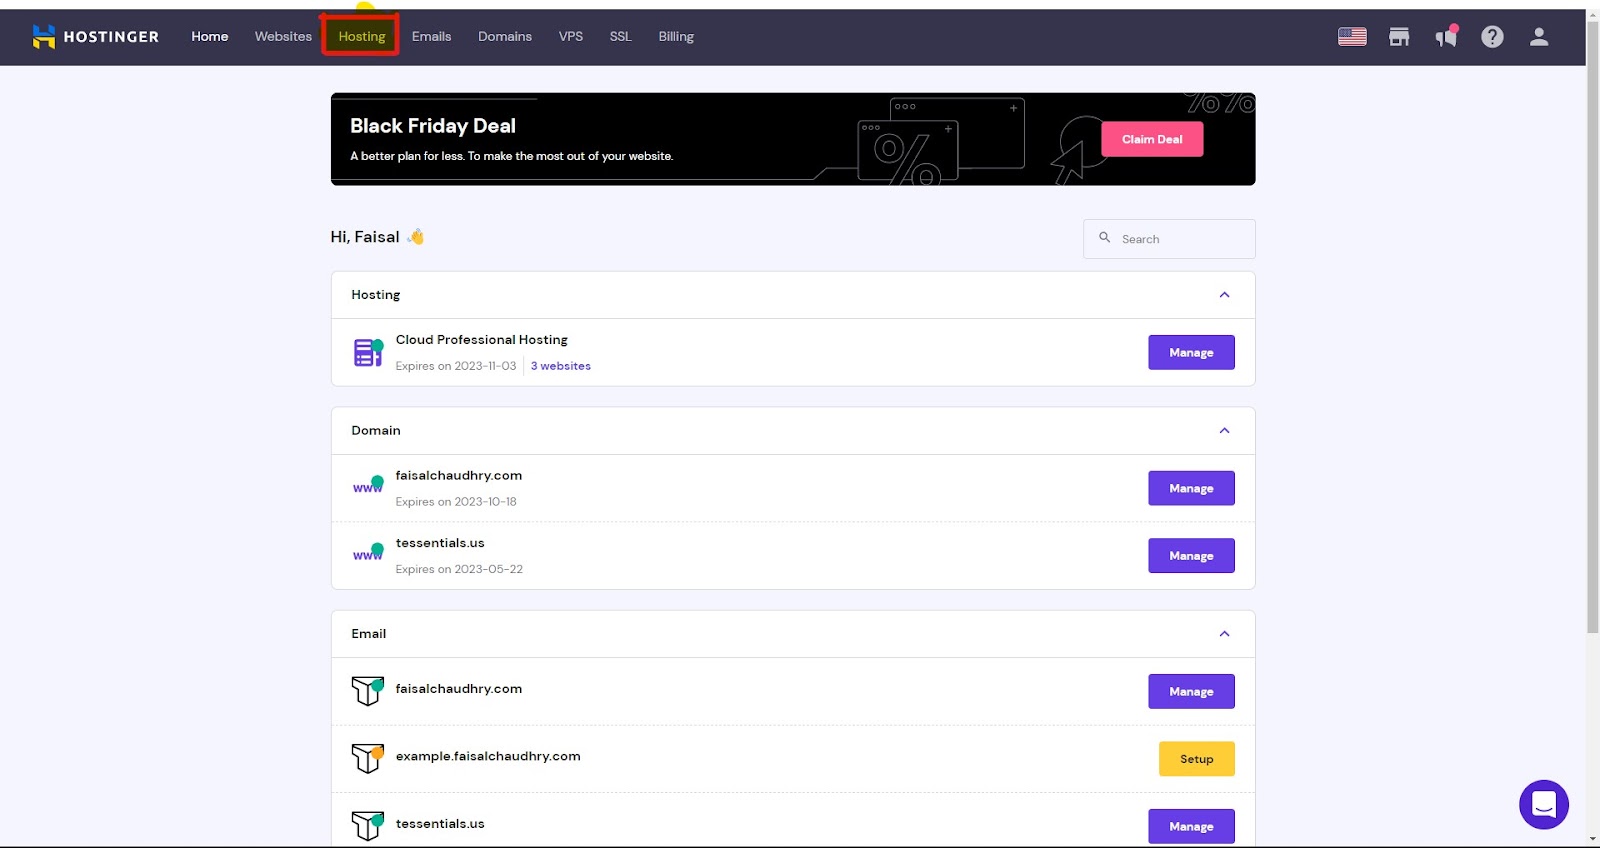This screenshot has height=848, width=1600.
Task: Open the Emails menu item
Action: 431,37
